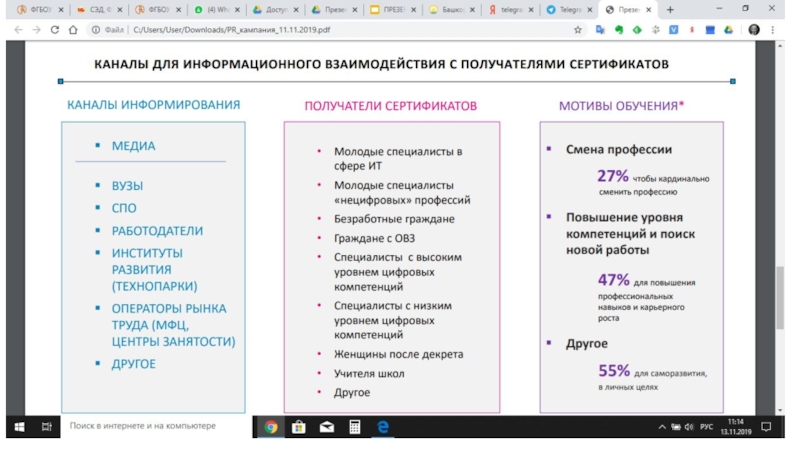
Task: Reload the PDF page
Action: coord(55,30)
